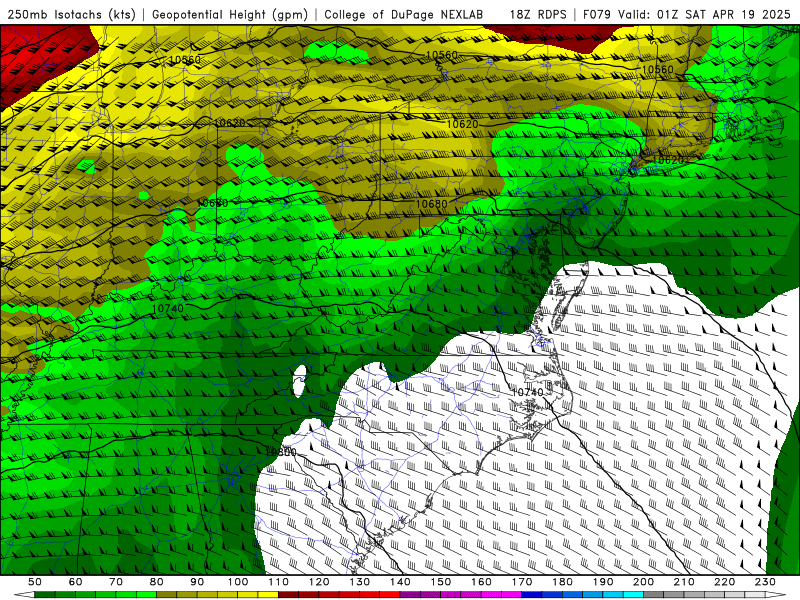Screen dimensions: 800x600
Task: Click the legend value 110
Action: click(279, 582)
